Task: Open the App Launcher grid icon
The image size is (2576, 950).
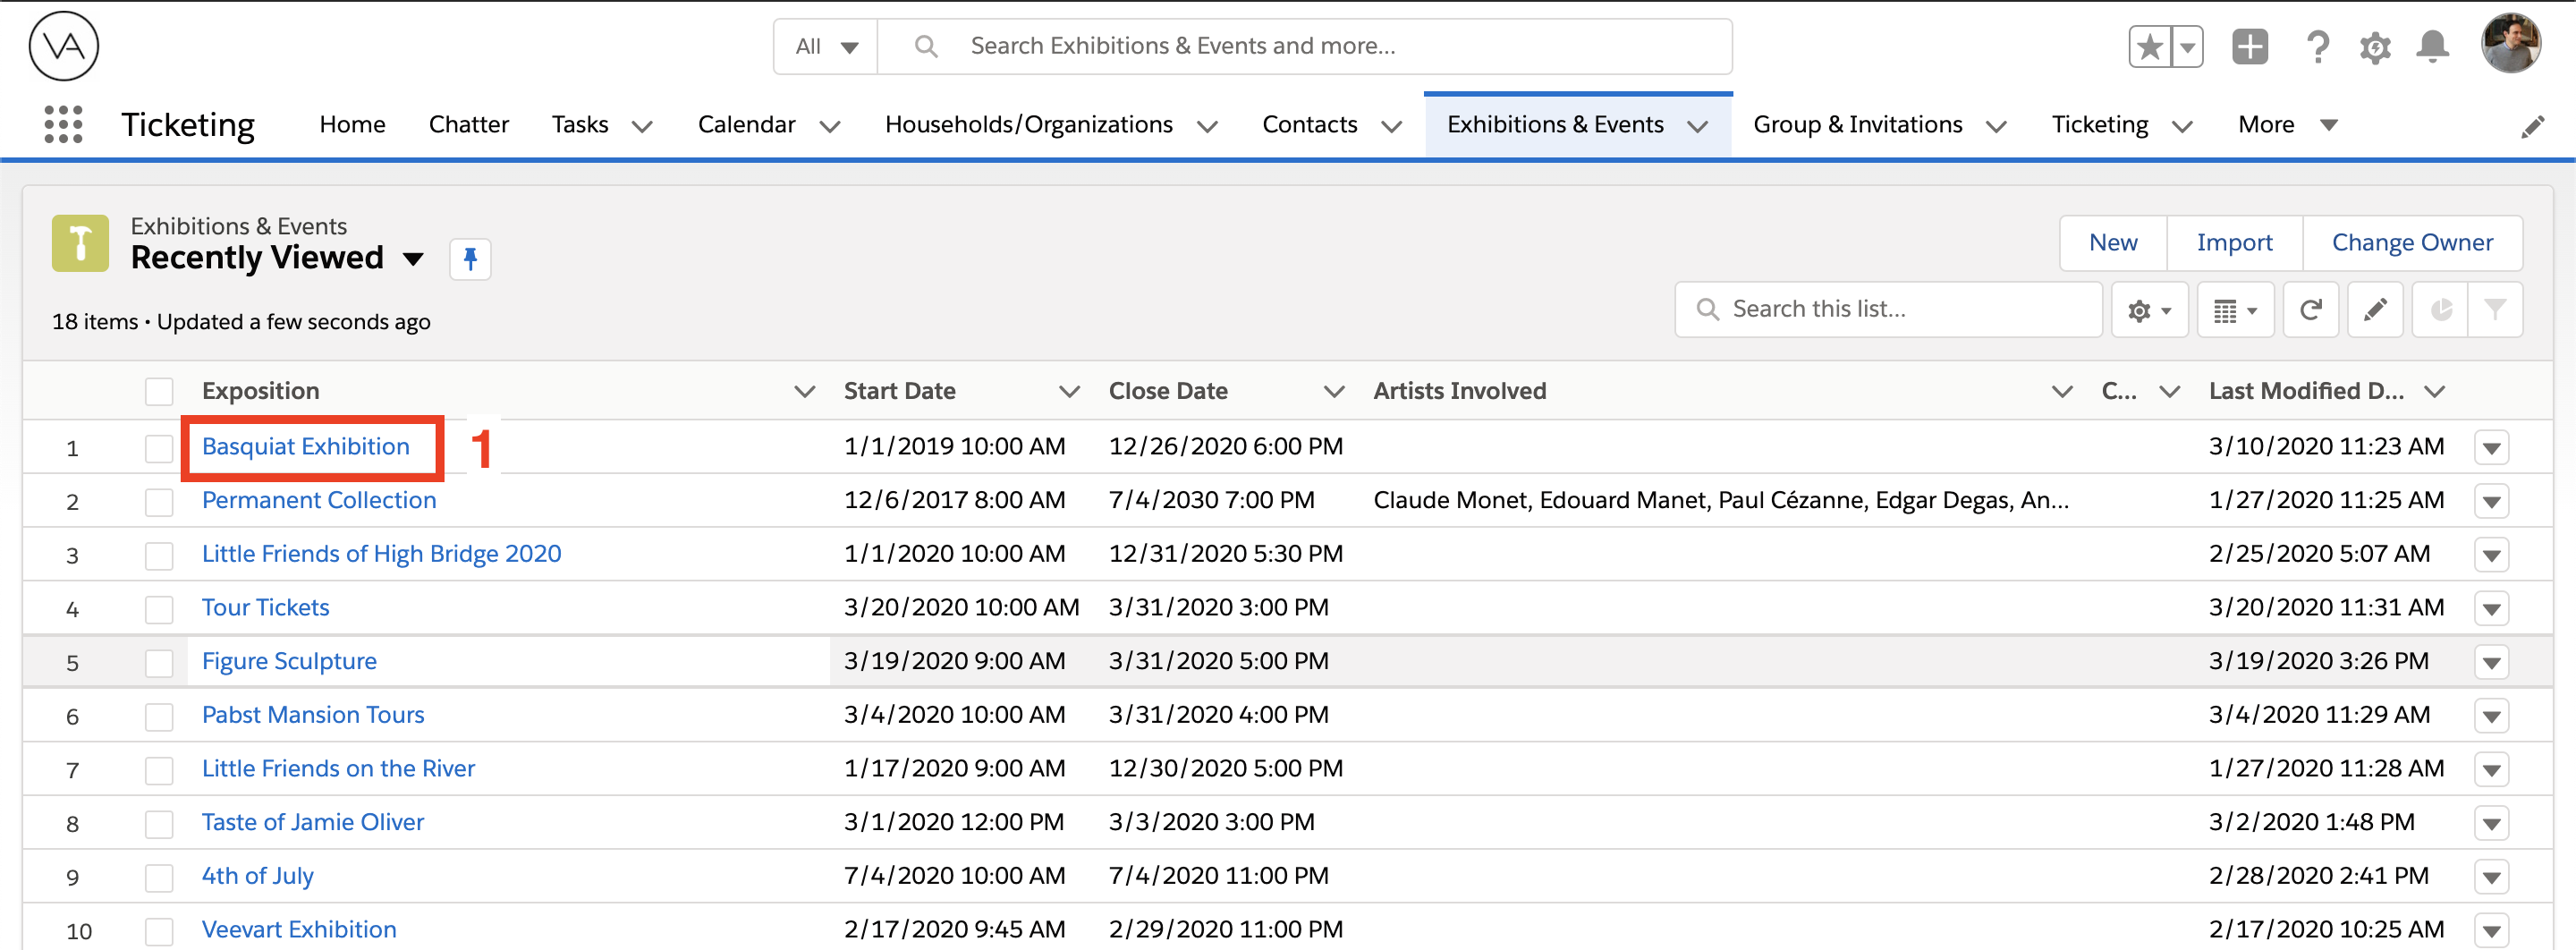Action: pos(63,124)
